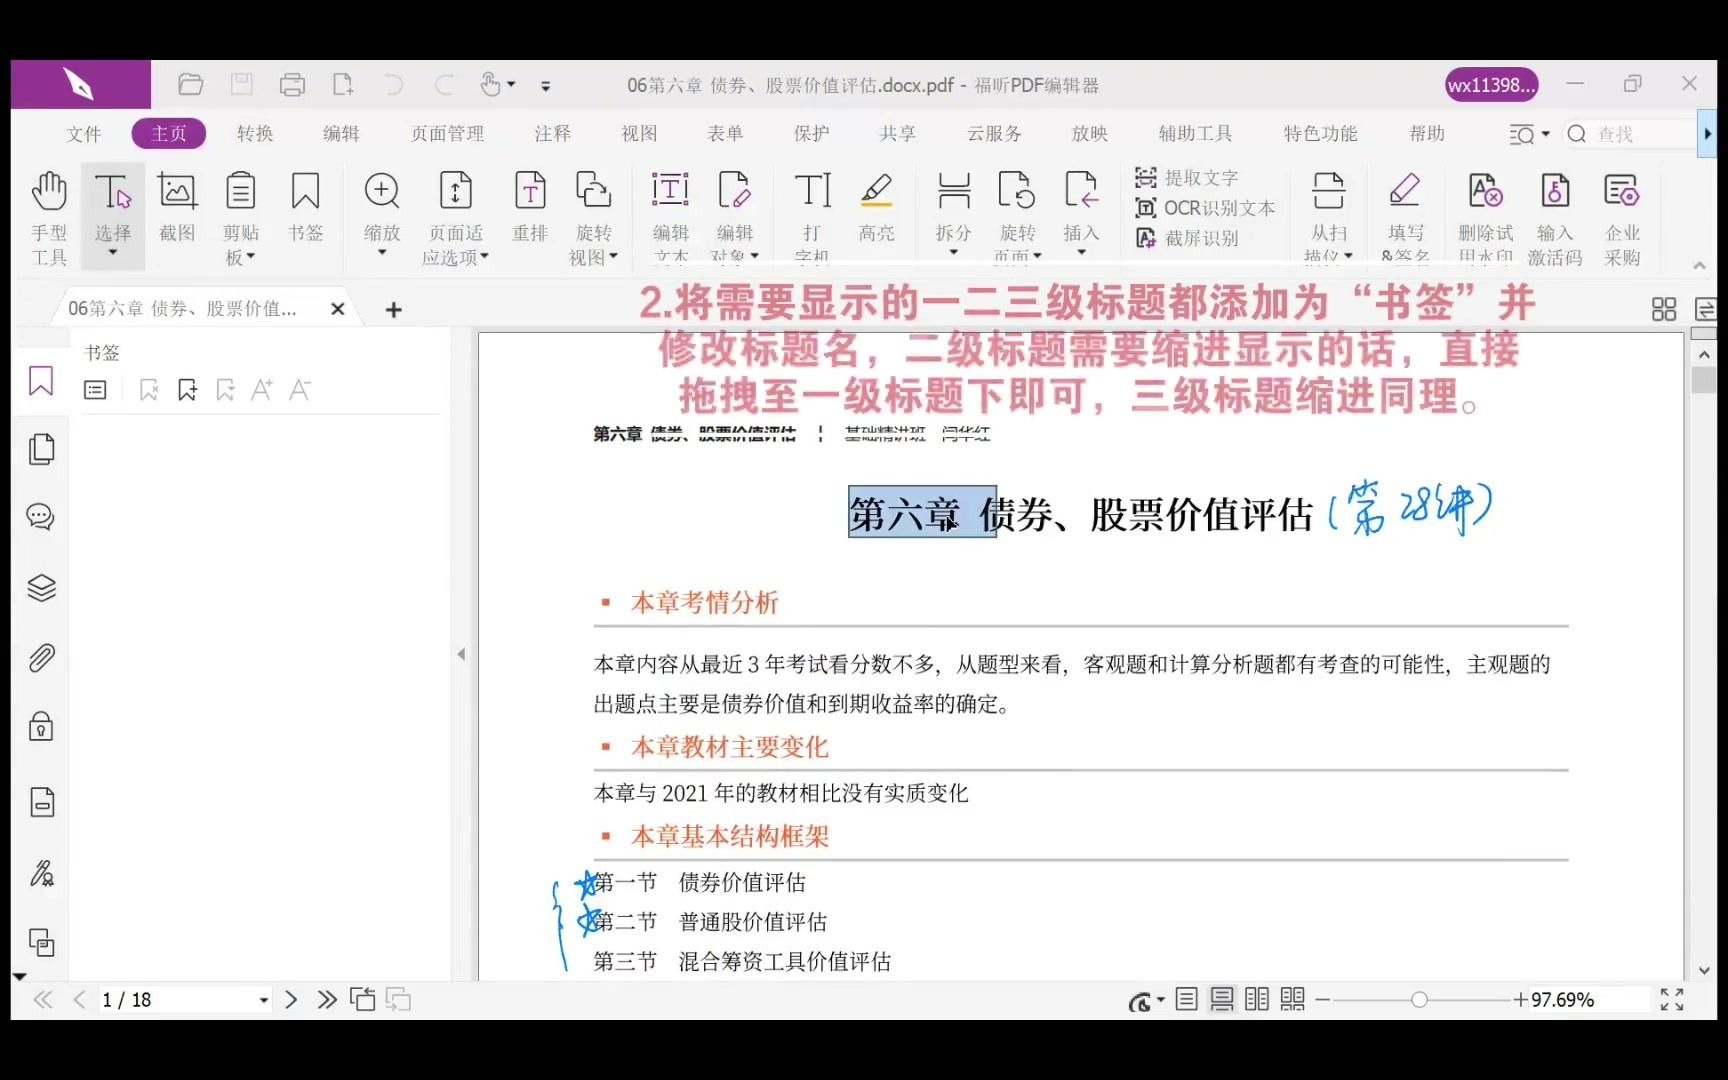
Task: Click OCR Recognize Text (OCR识别文本)
Action: point(1205,208)
